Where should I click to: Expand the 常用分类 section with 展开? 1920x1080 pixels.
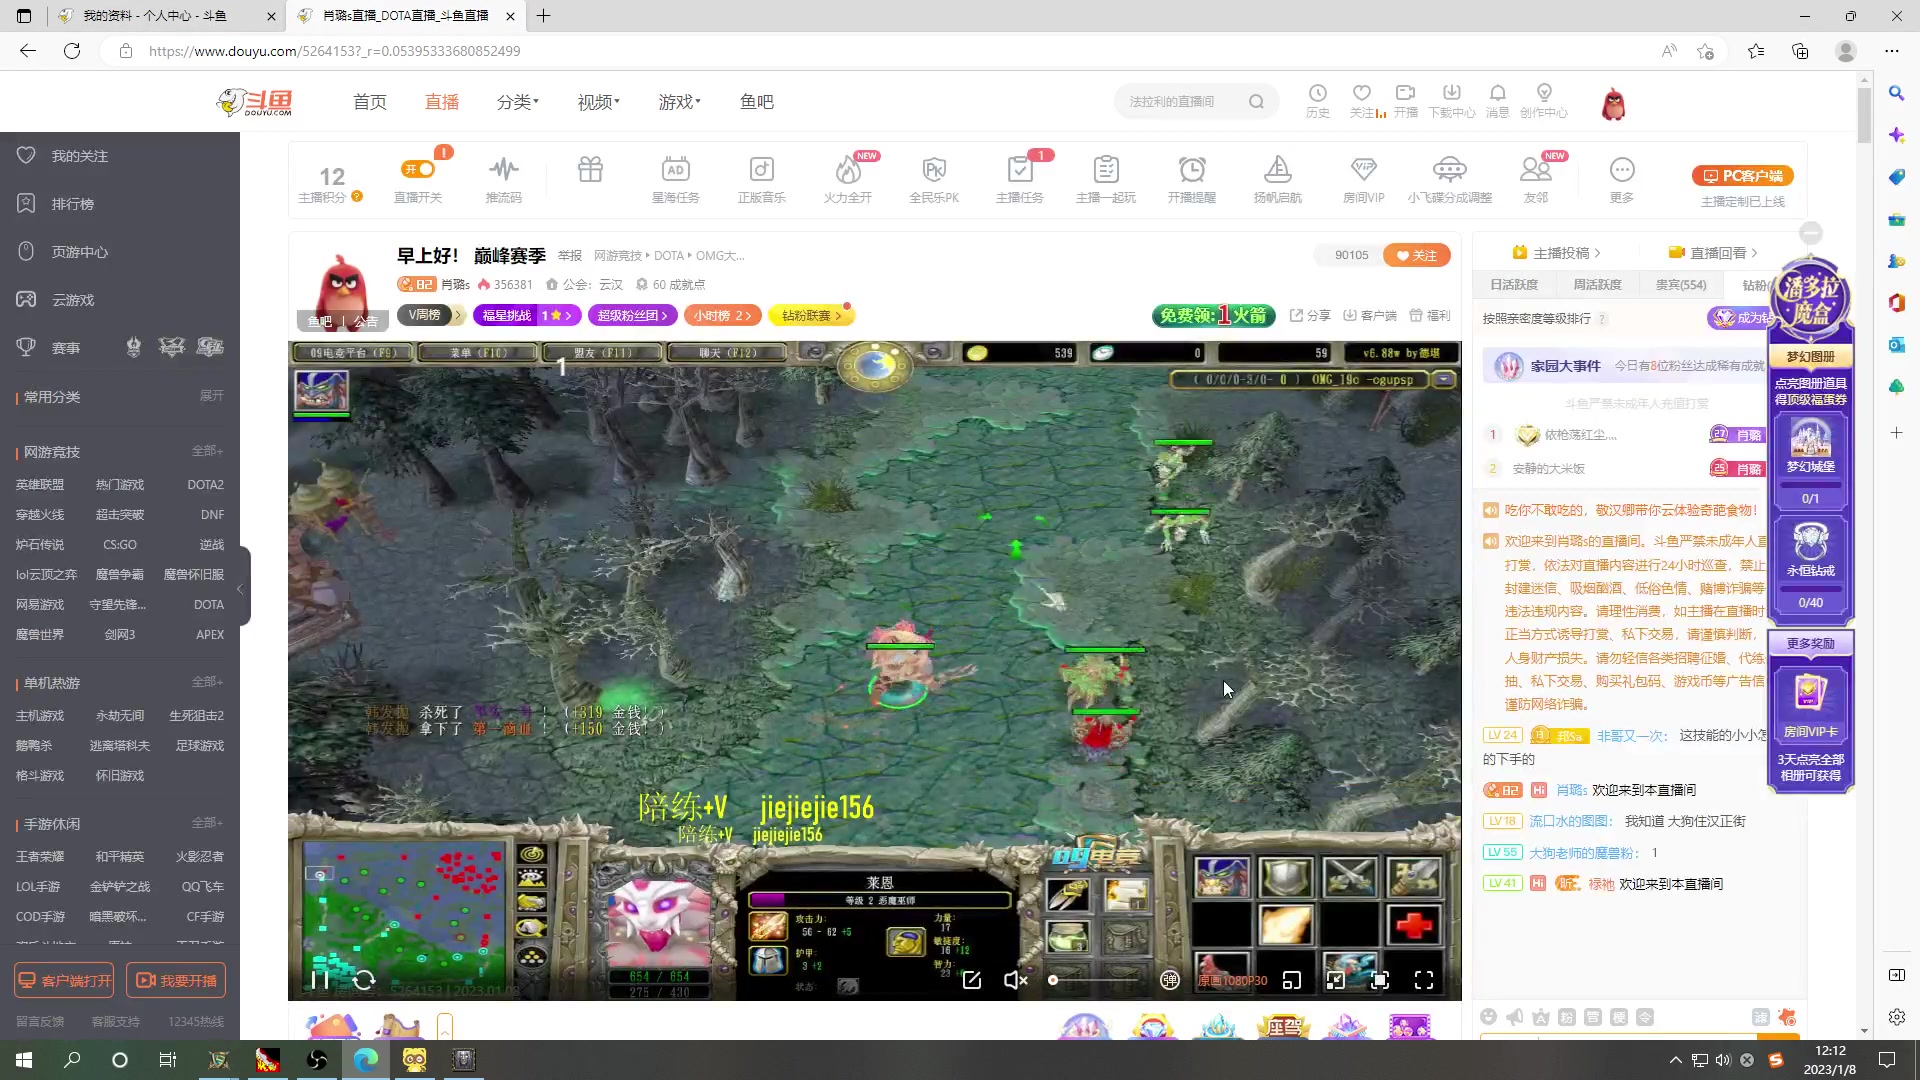(x=211, y=396)
